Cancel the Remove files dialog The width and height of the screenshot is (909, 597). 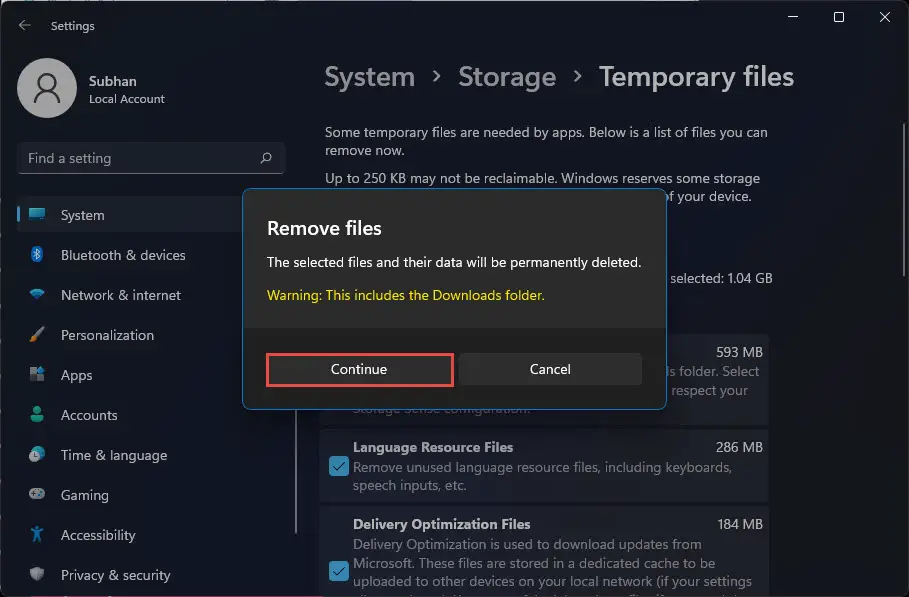(550, 369)
